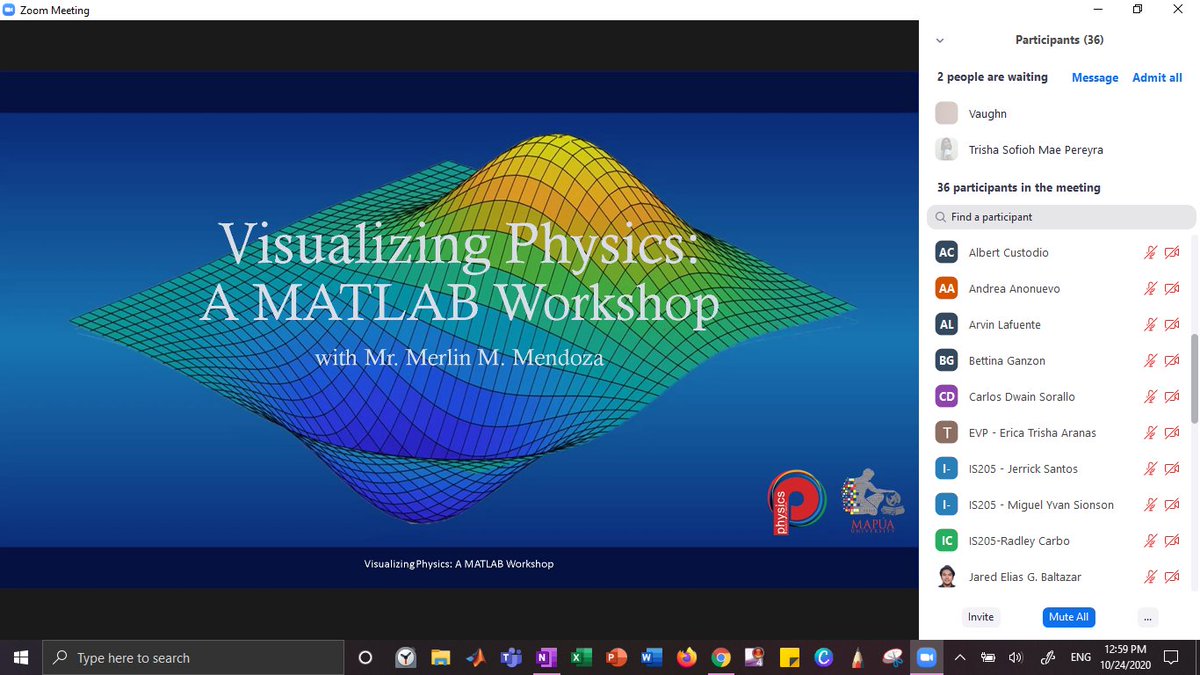Viewport: 1200px width, 675px height.
Task: Click muted mic icon for Jerrick Santos
Action: coord(1150,469)
